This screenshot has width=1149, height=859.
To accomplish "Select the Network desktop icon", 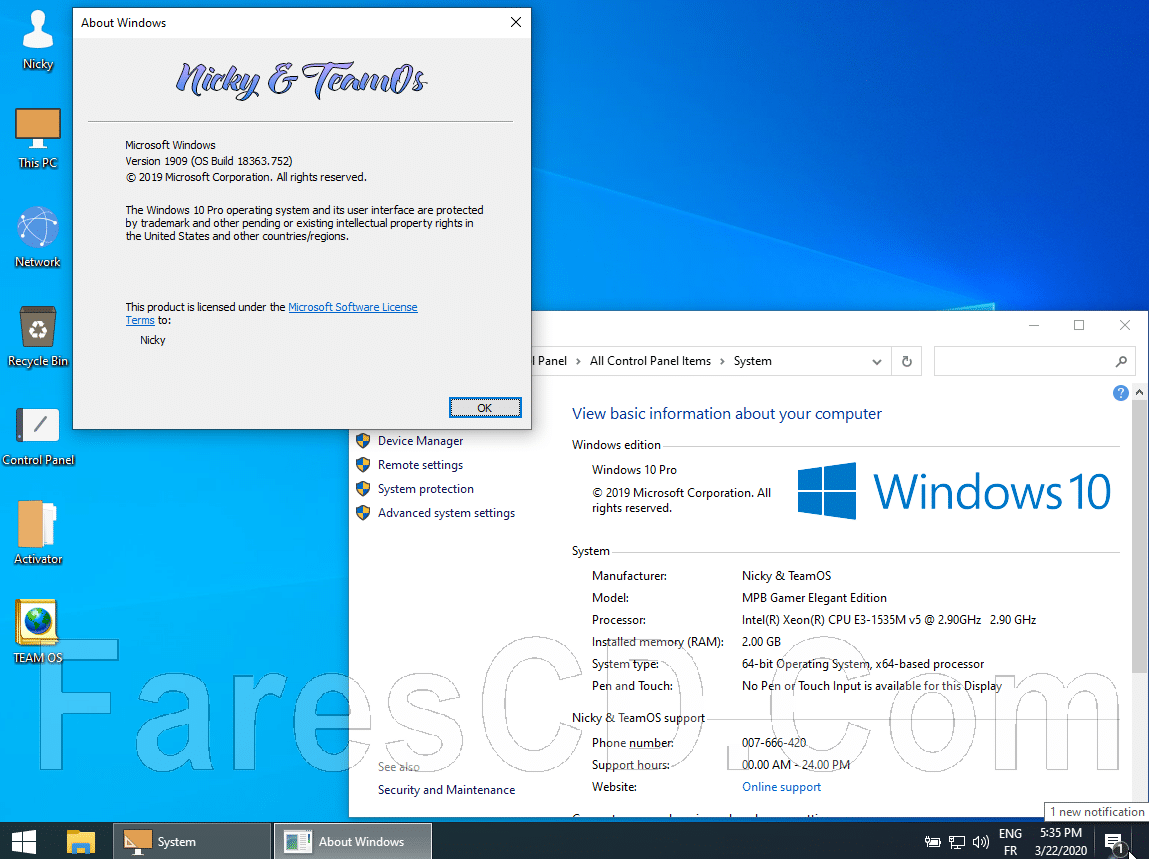I will coord(37,237).
